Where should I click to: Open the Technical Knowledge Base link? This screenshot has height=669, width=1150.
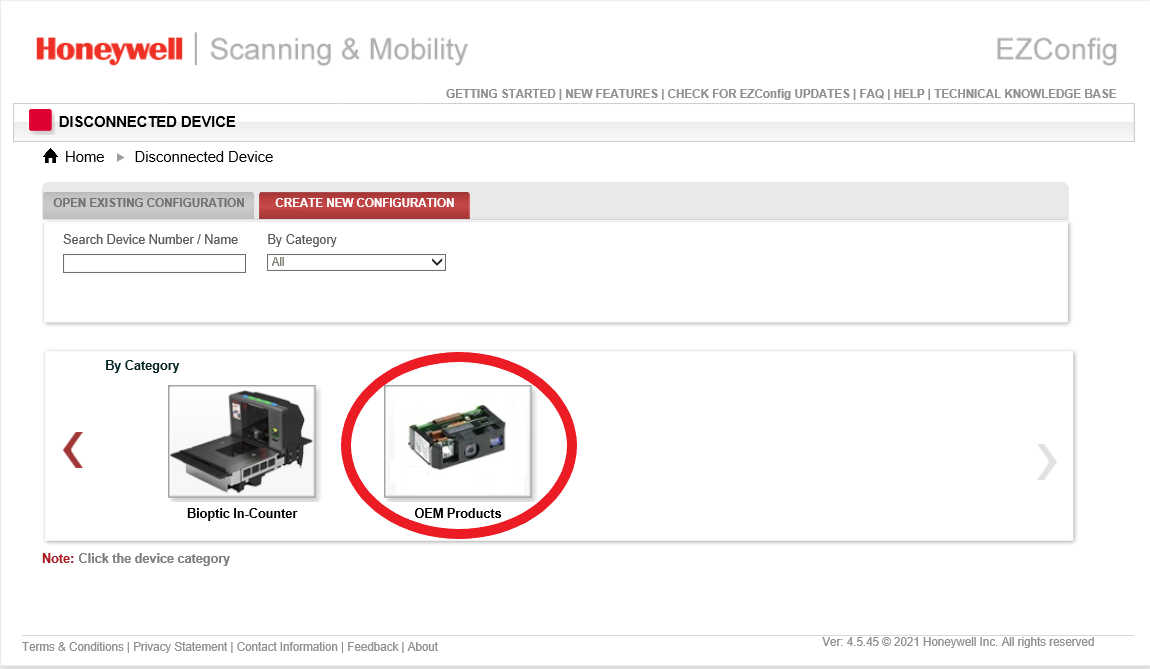click(x=1025, y=94)
